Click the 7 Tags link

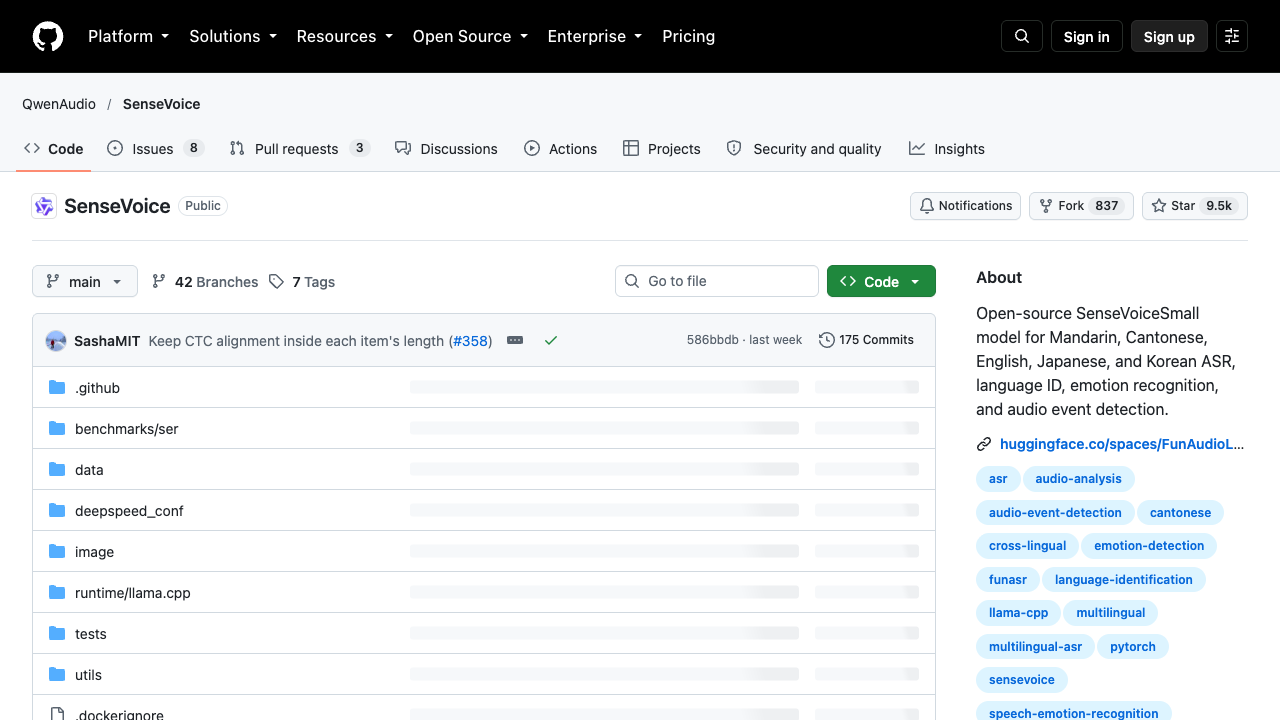(302, 282)
